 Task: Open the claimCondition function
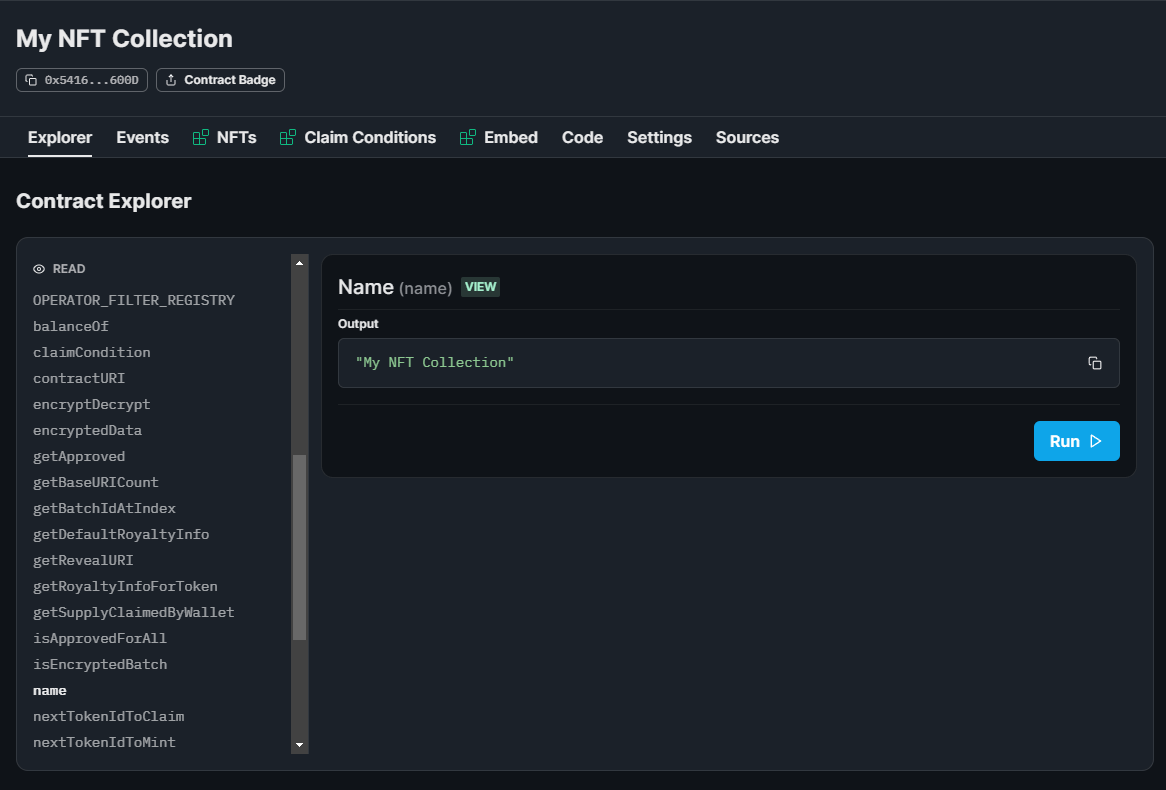(x=91, y=352)
